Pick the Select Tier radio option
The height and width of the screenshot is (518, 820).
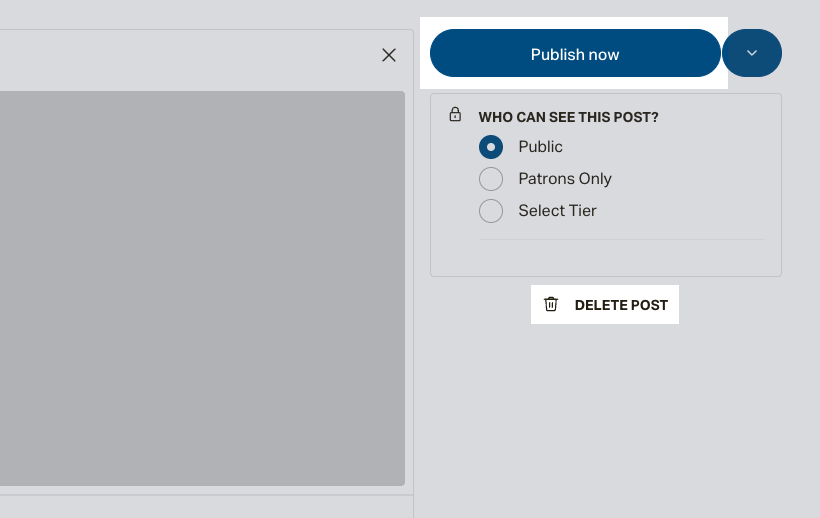[491, 211]
